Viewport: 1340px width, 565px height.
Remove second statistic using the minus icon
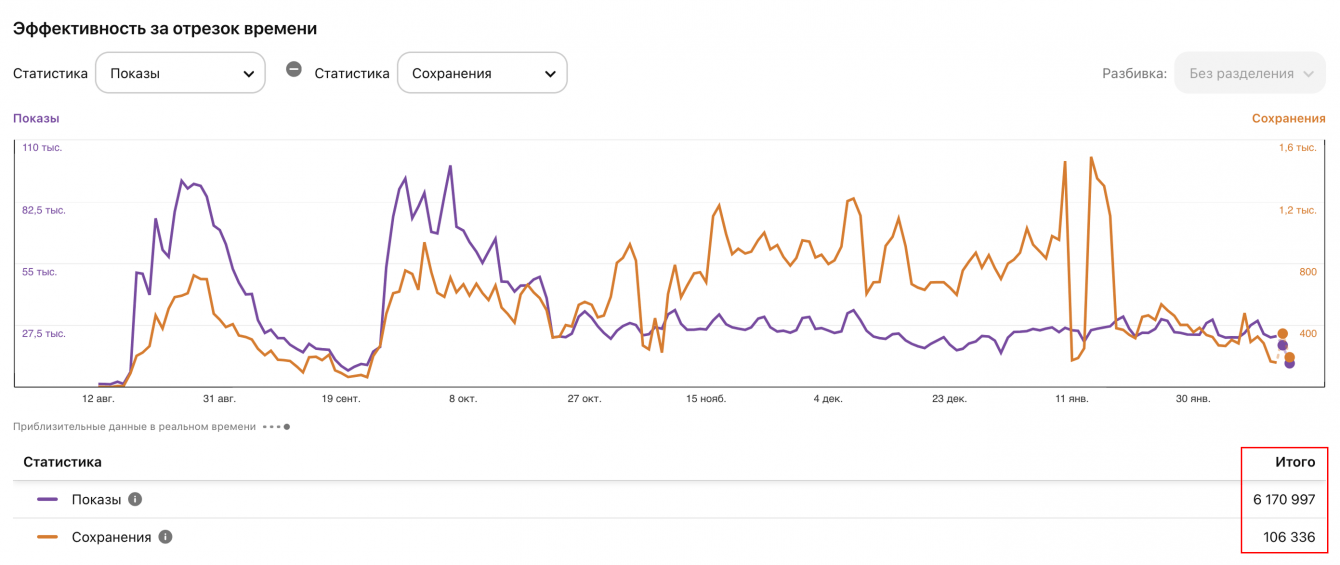(x=294, y=69)
